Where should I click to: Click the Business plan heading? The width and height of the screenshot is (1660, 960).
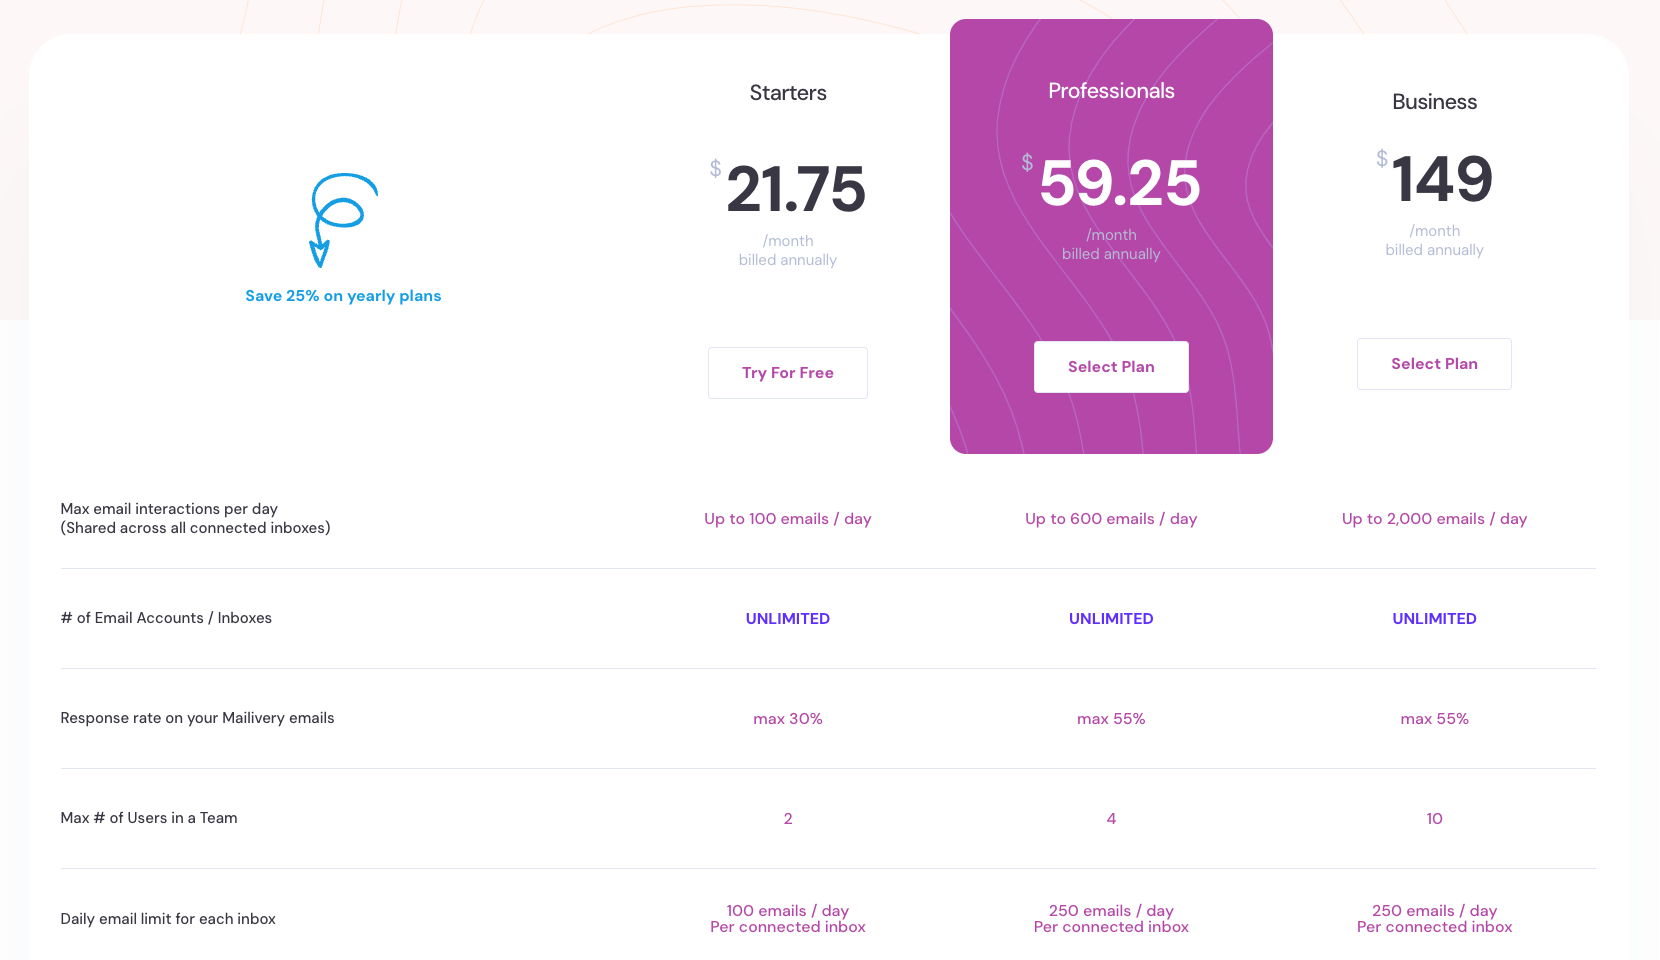click(1434, 102)
